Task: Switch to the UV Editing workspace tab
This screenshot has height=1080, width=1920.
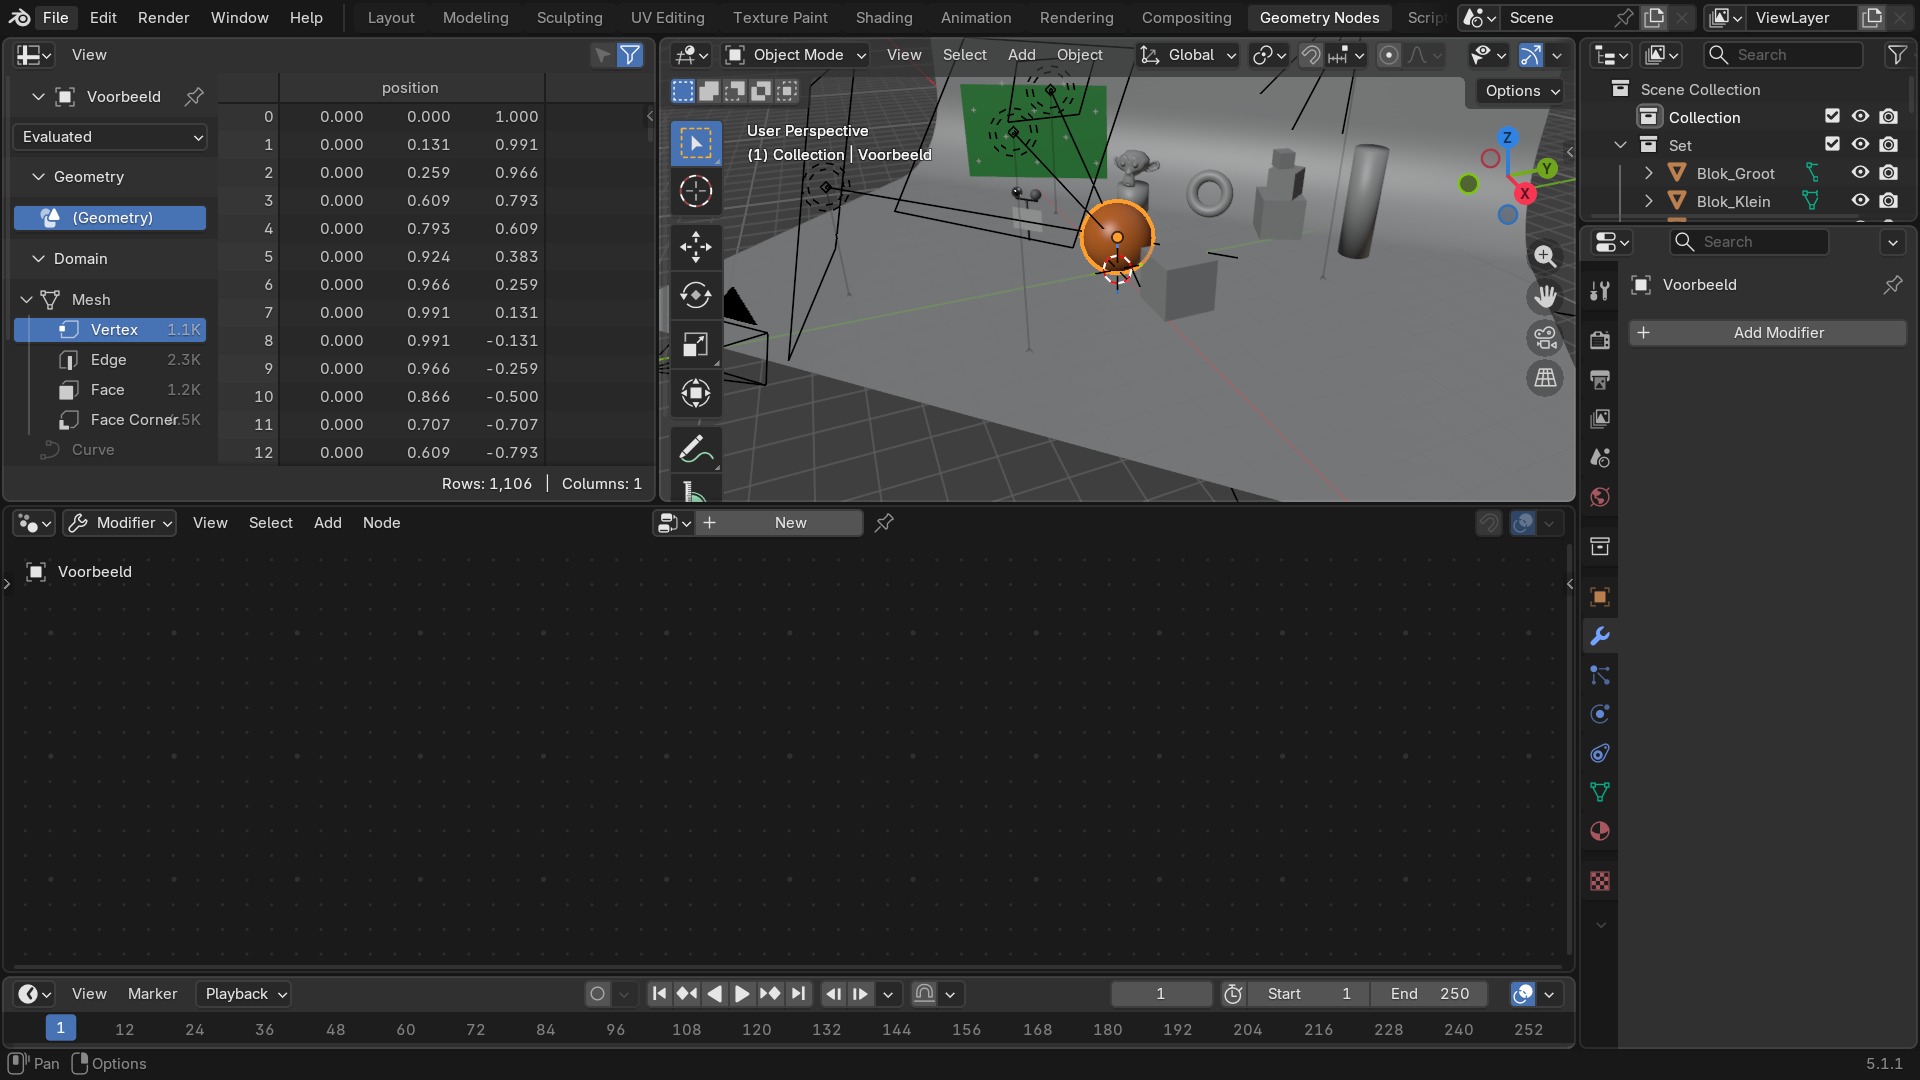Action: coord(667,17)
